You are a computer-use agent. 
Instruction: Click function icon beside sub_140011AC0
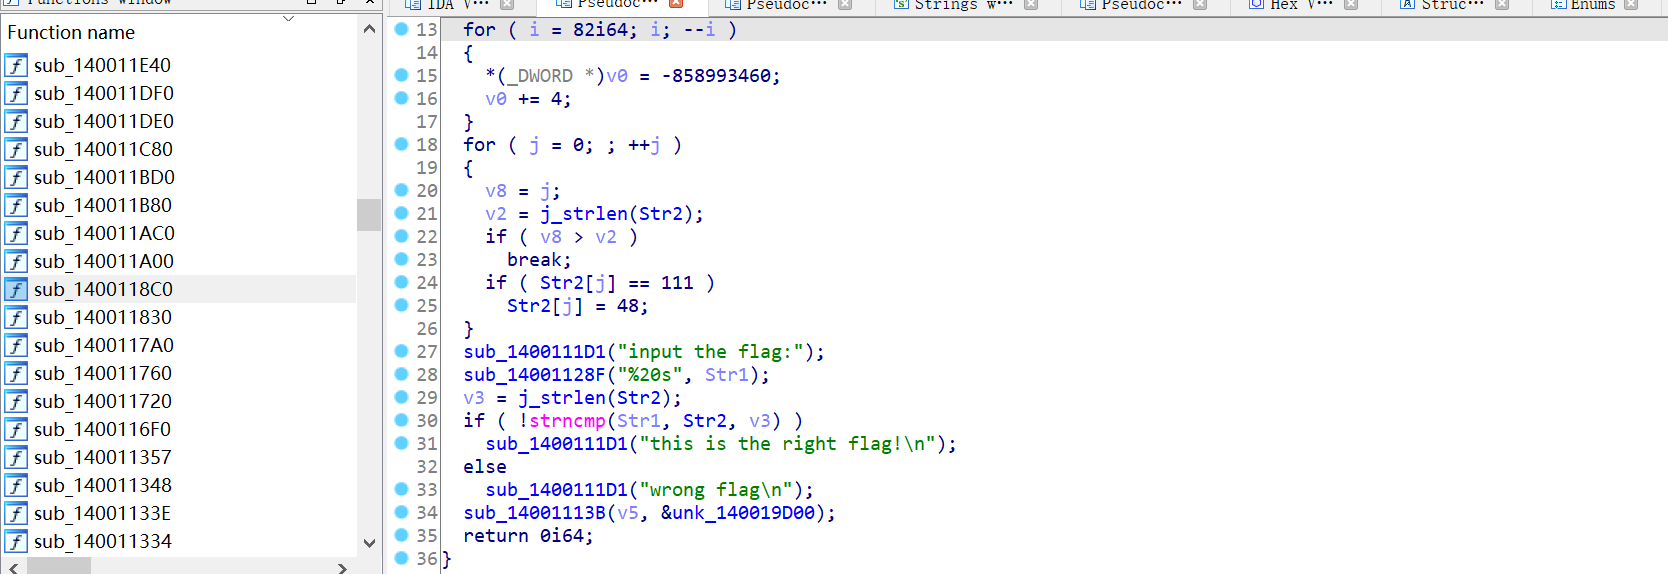click(x=16, y=234)
